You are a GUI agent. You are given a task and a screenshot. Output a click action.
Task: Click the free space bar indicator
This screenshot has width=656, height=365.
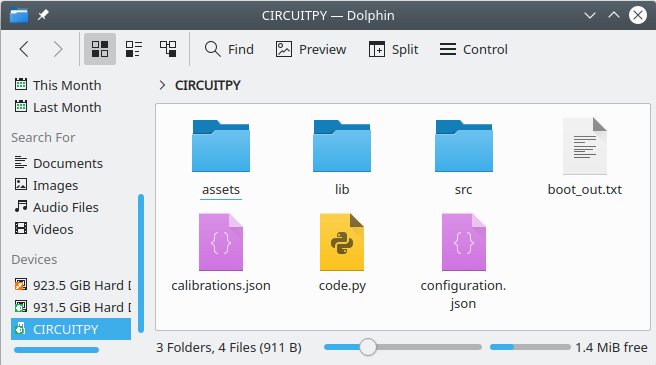(x=530, y=347)
